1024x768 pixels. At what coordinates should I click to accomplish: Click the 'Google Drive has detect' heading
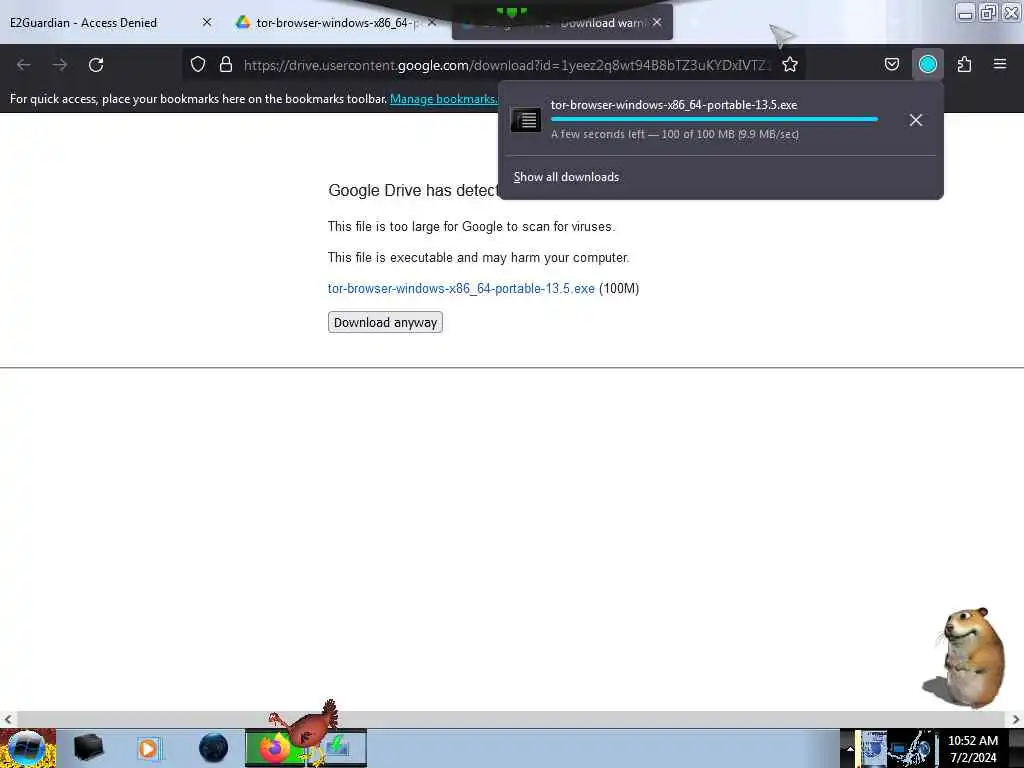click(x=413, y=190)
